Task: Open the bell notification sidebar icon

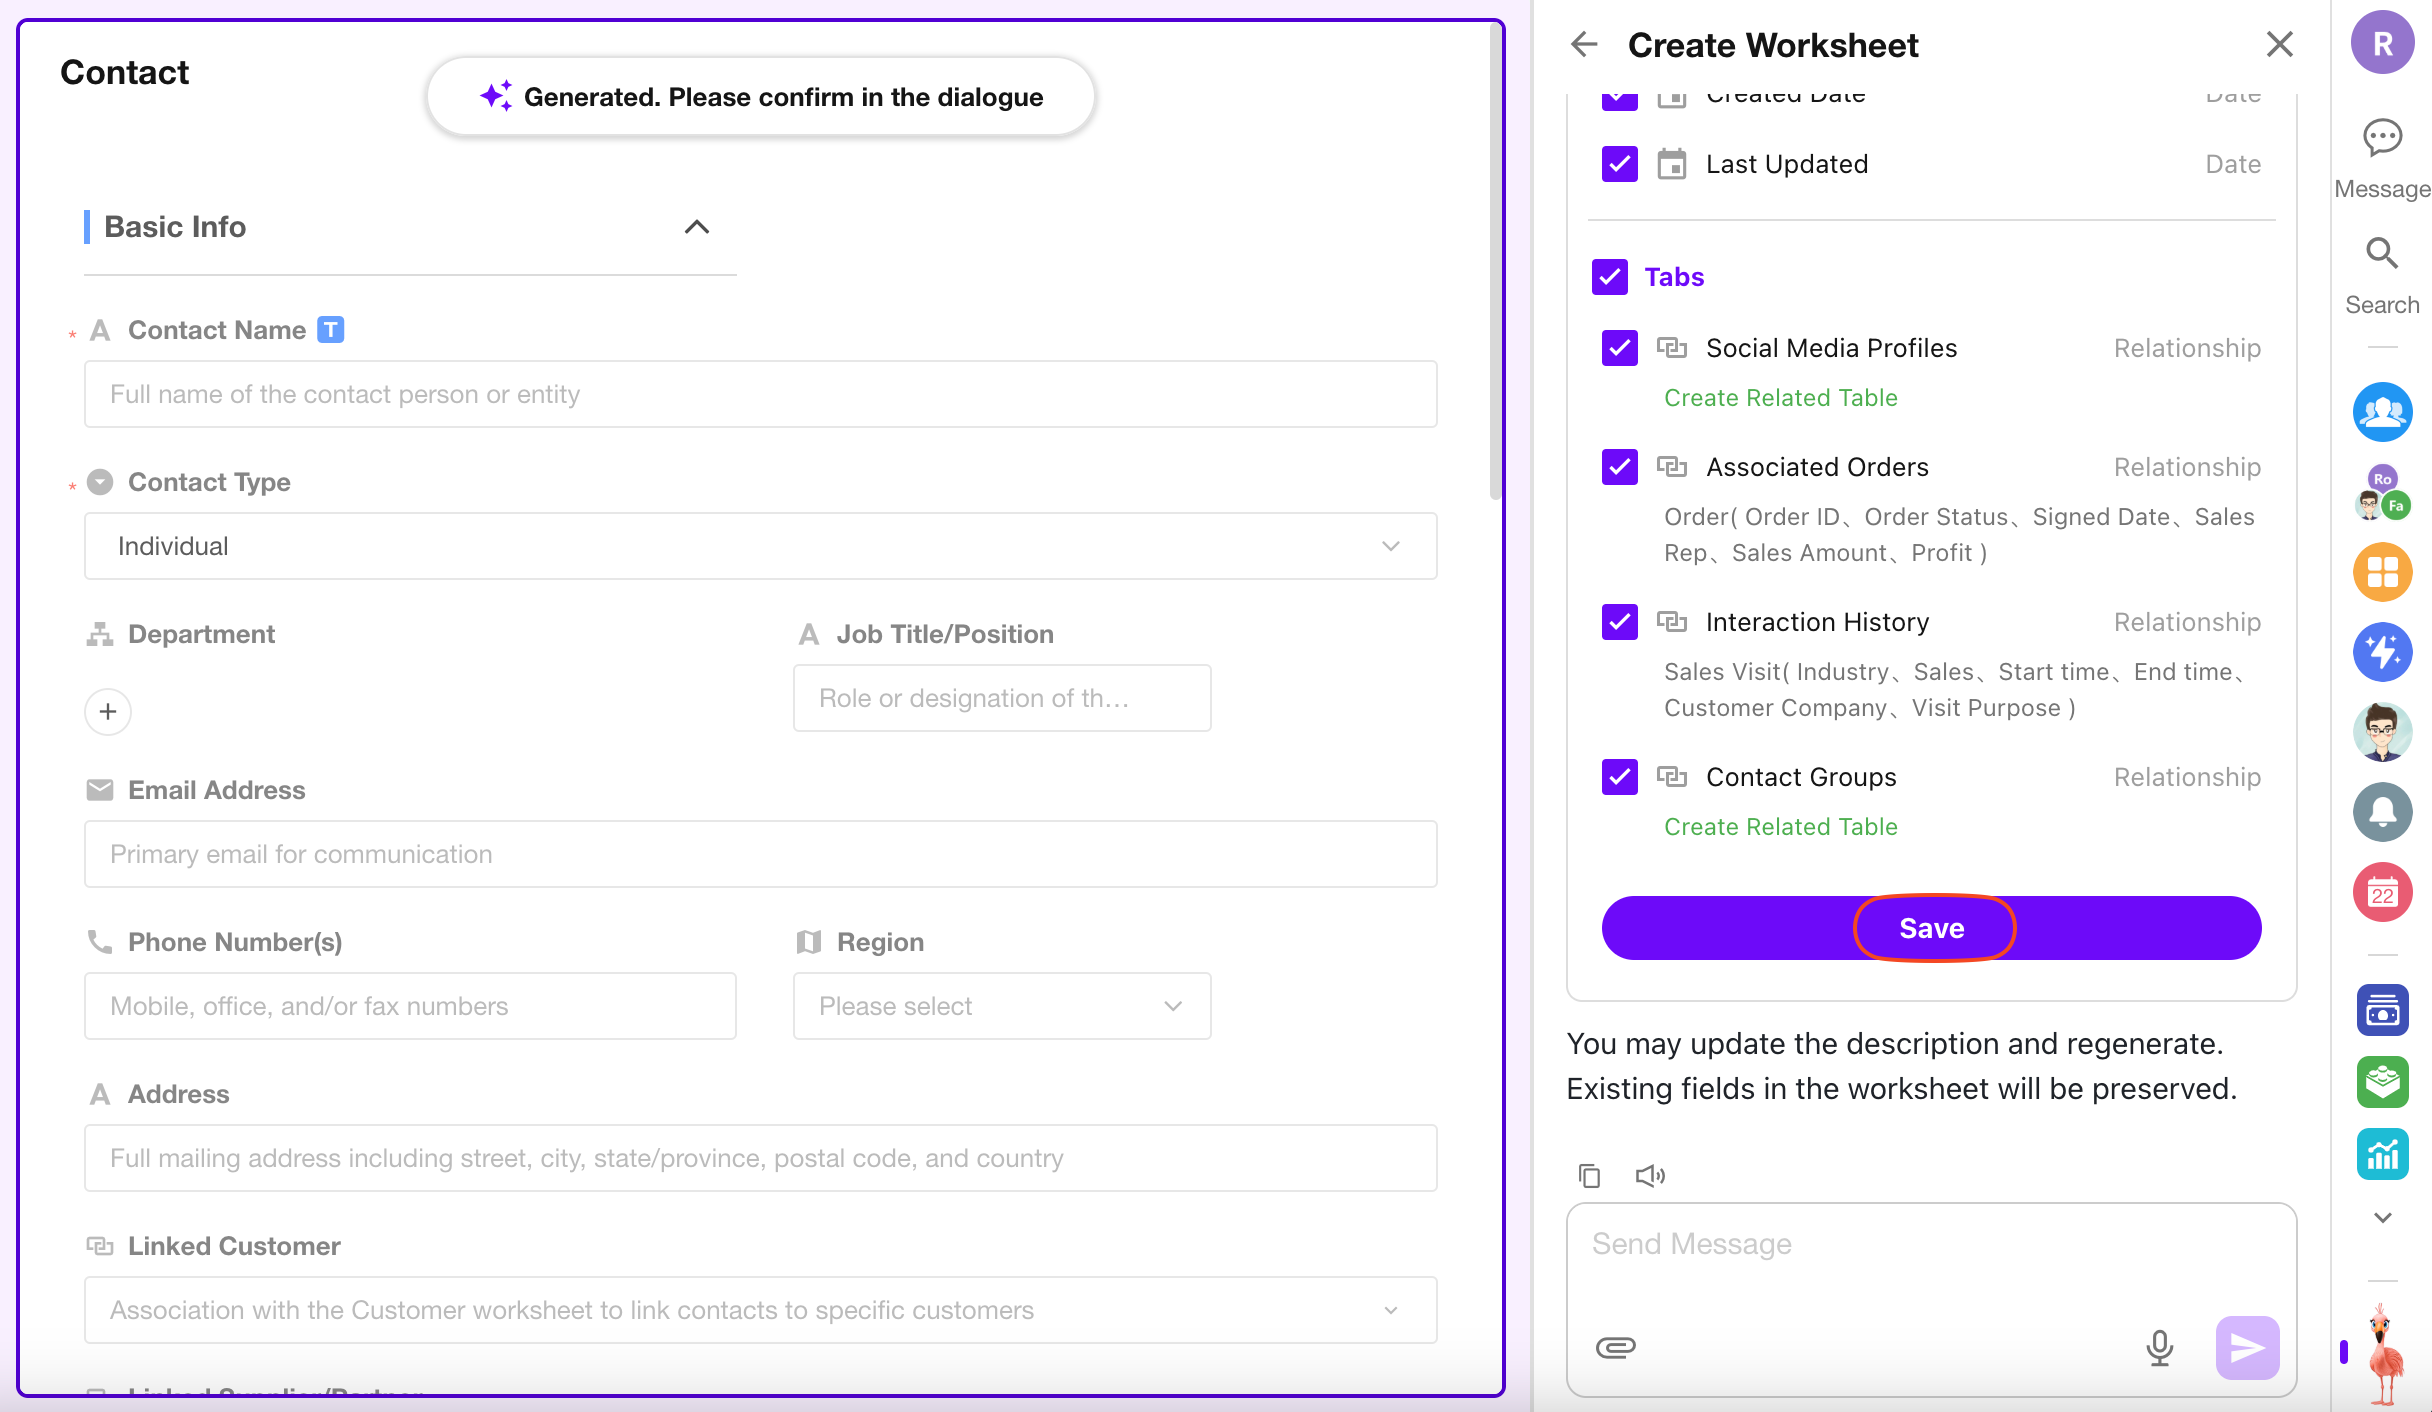Action: (2382, 812)
